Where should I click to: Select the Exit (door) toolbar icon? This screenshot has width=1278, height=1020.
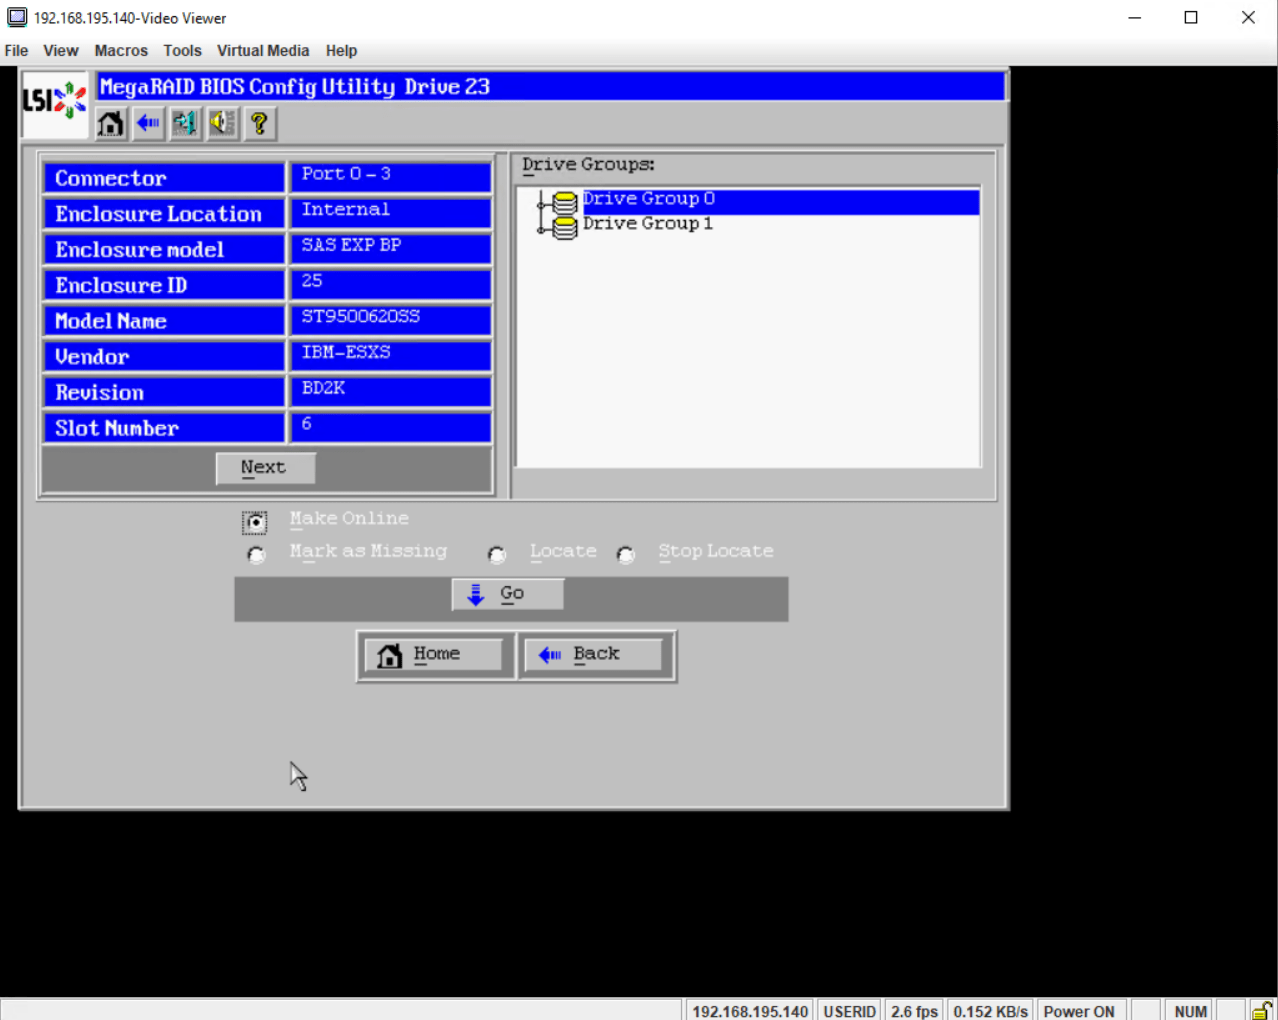[184, 123]
